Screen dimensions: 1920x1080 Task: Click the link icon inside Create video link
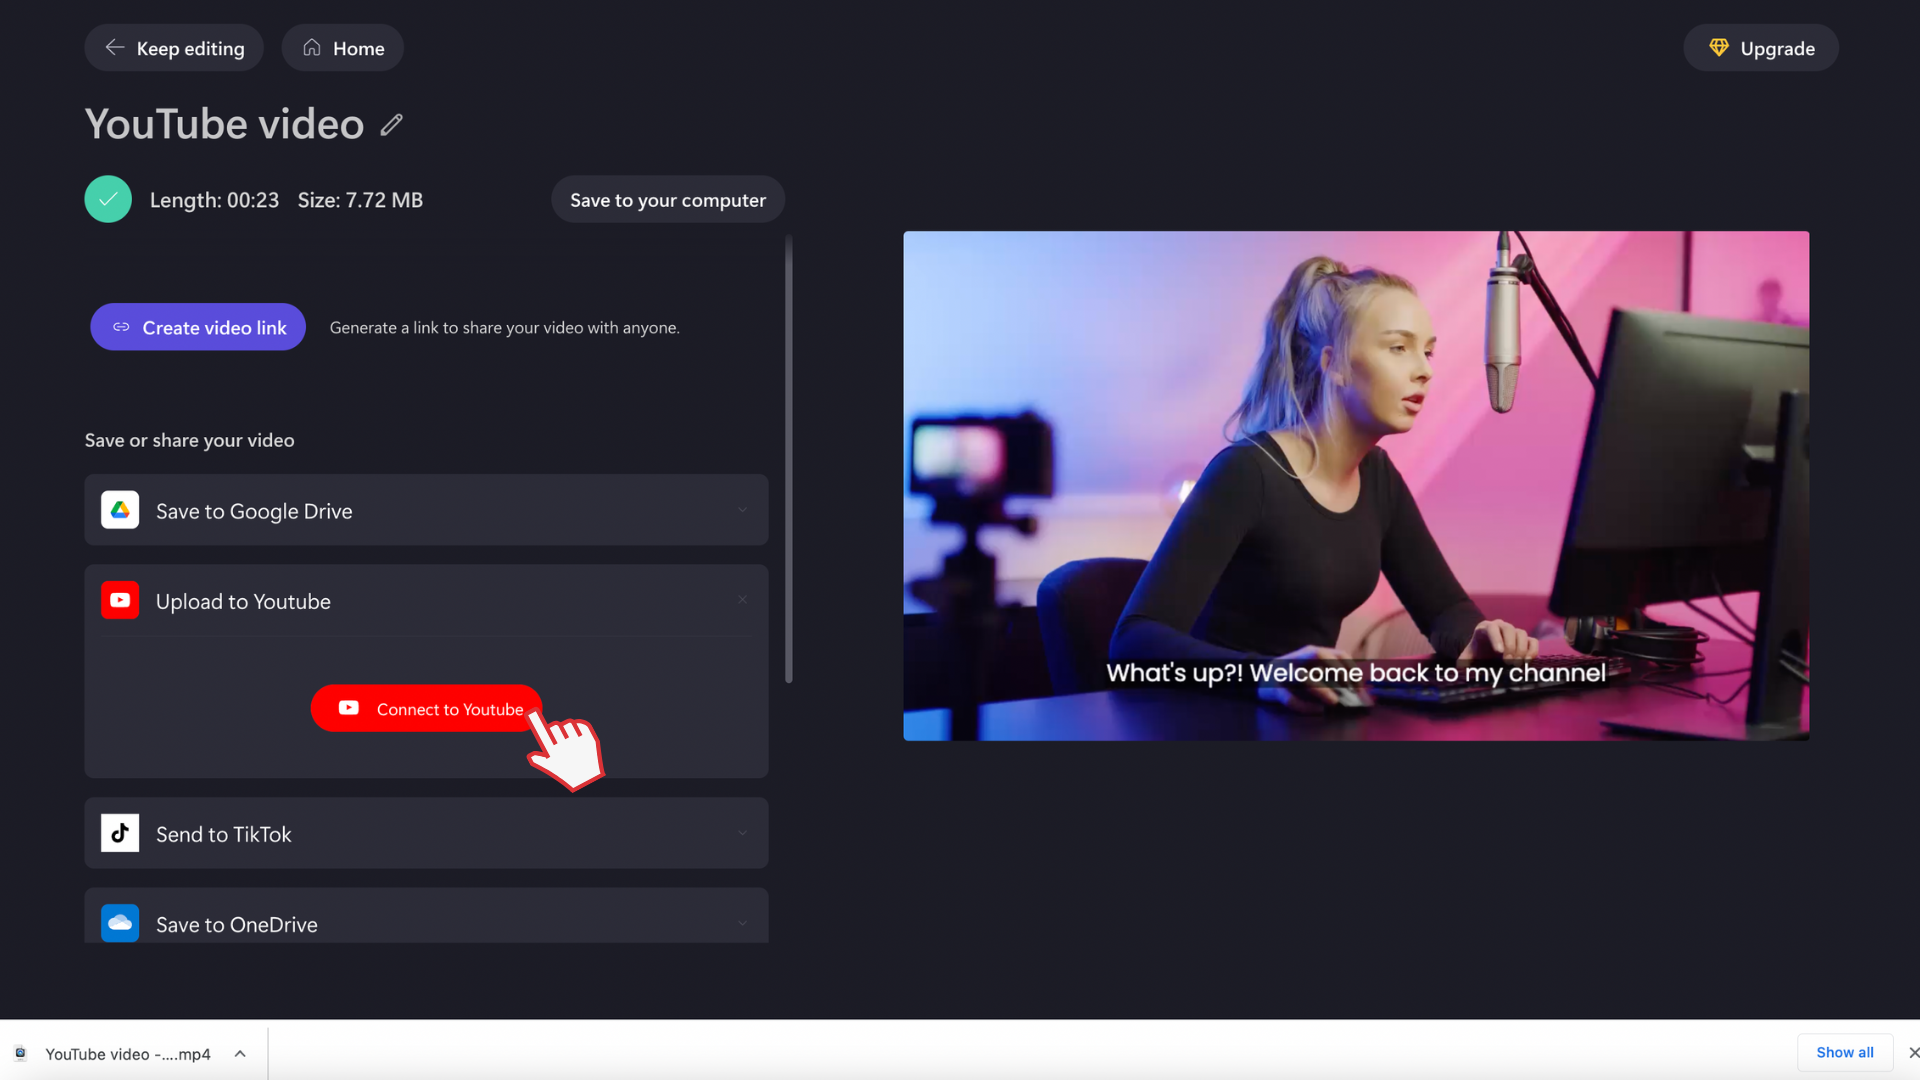(122, 327)
